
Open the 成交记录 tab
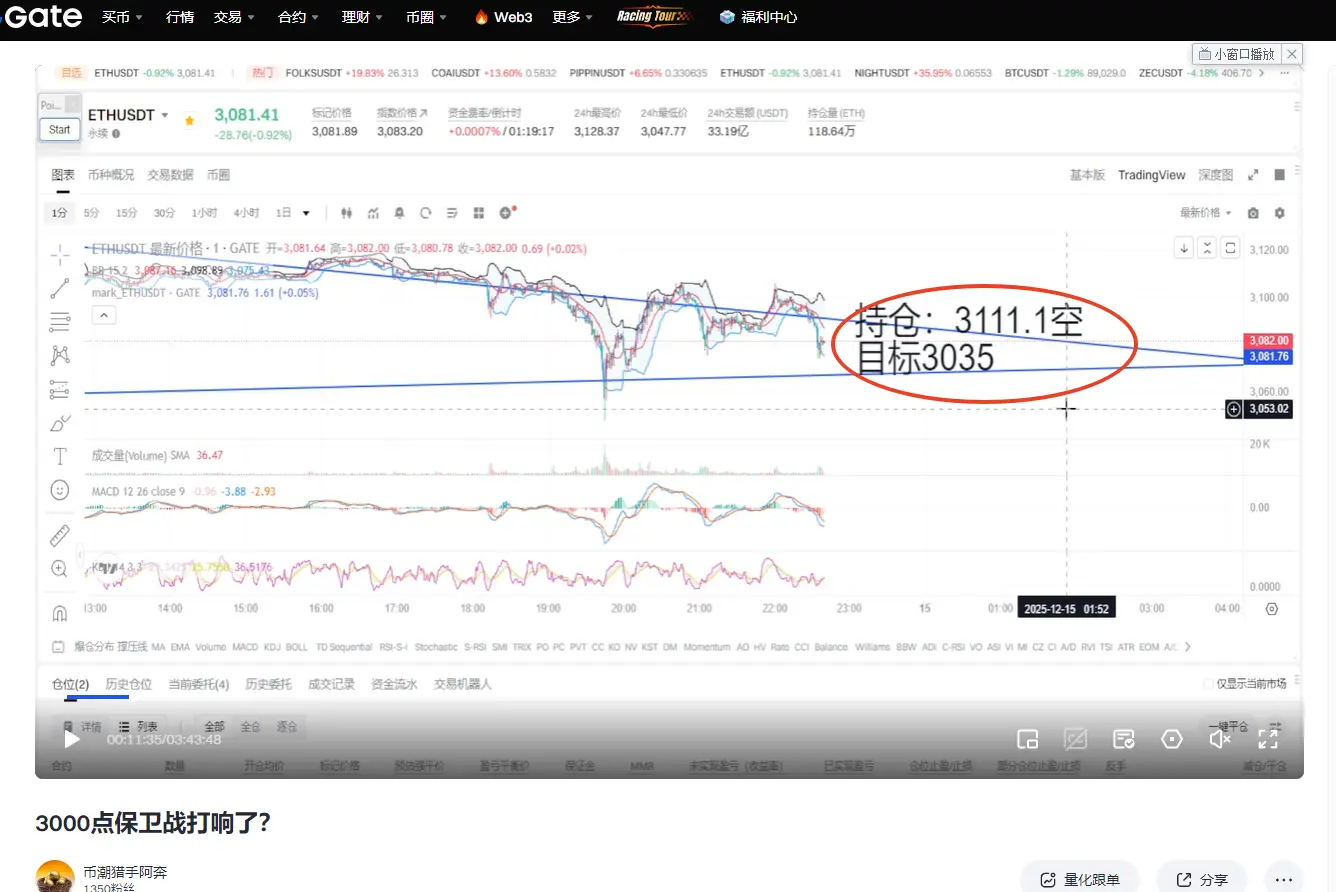[331, 684]
